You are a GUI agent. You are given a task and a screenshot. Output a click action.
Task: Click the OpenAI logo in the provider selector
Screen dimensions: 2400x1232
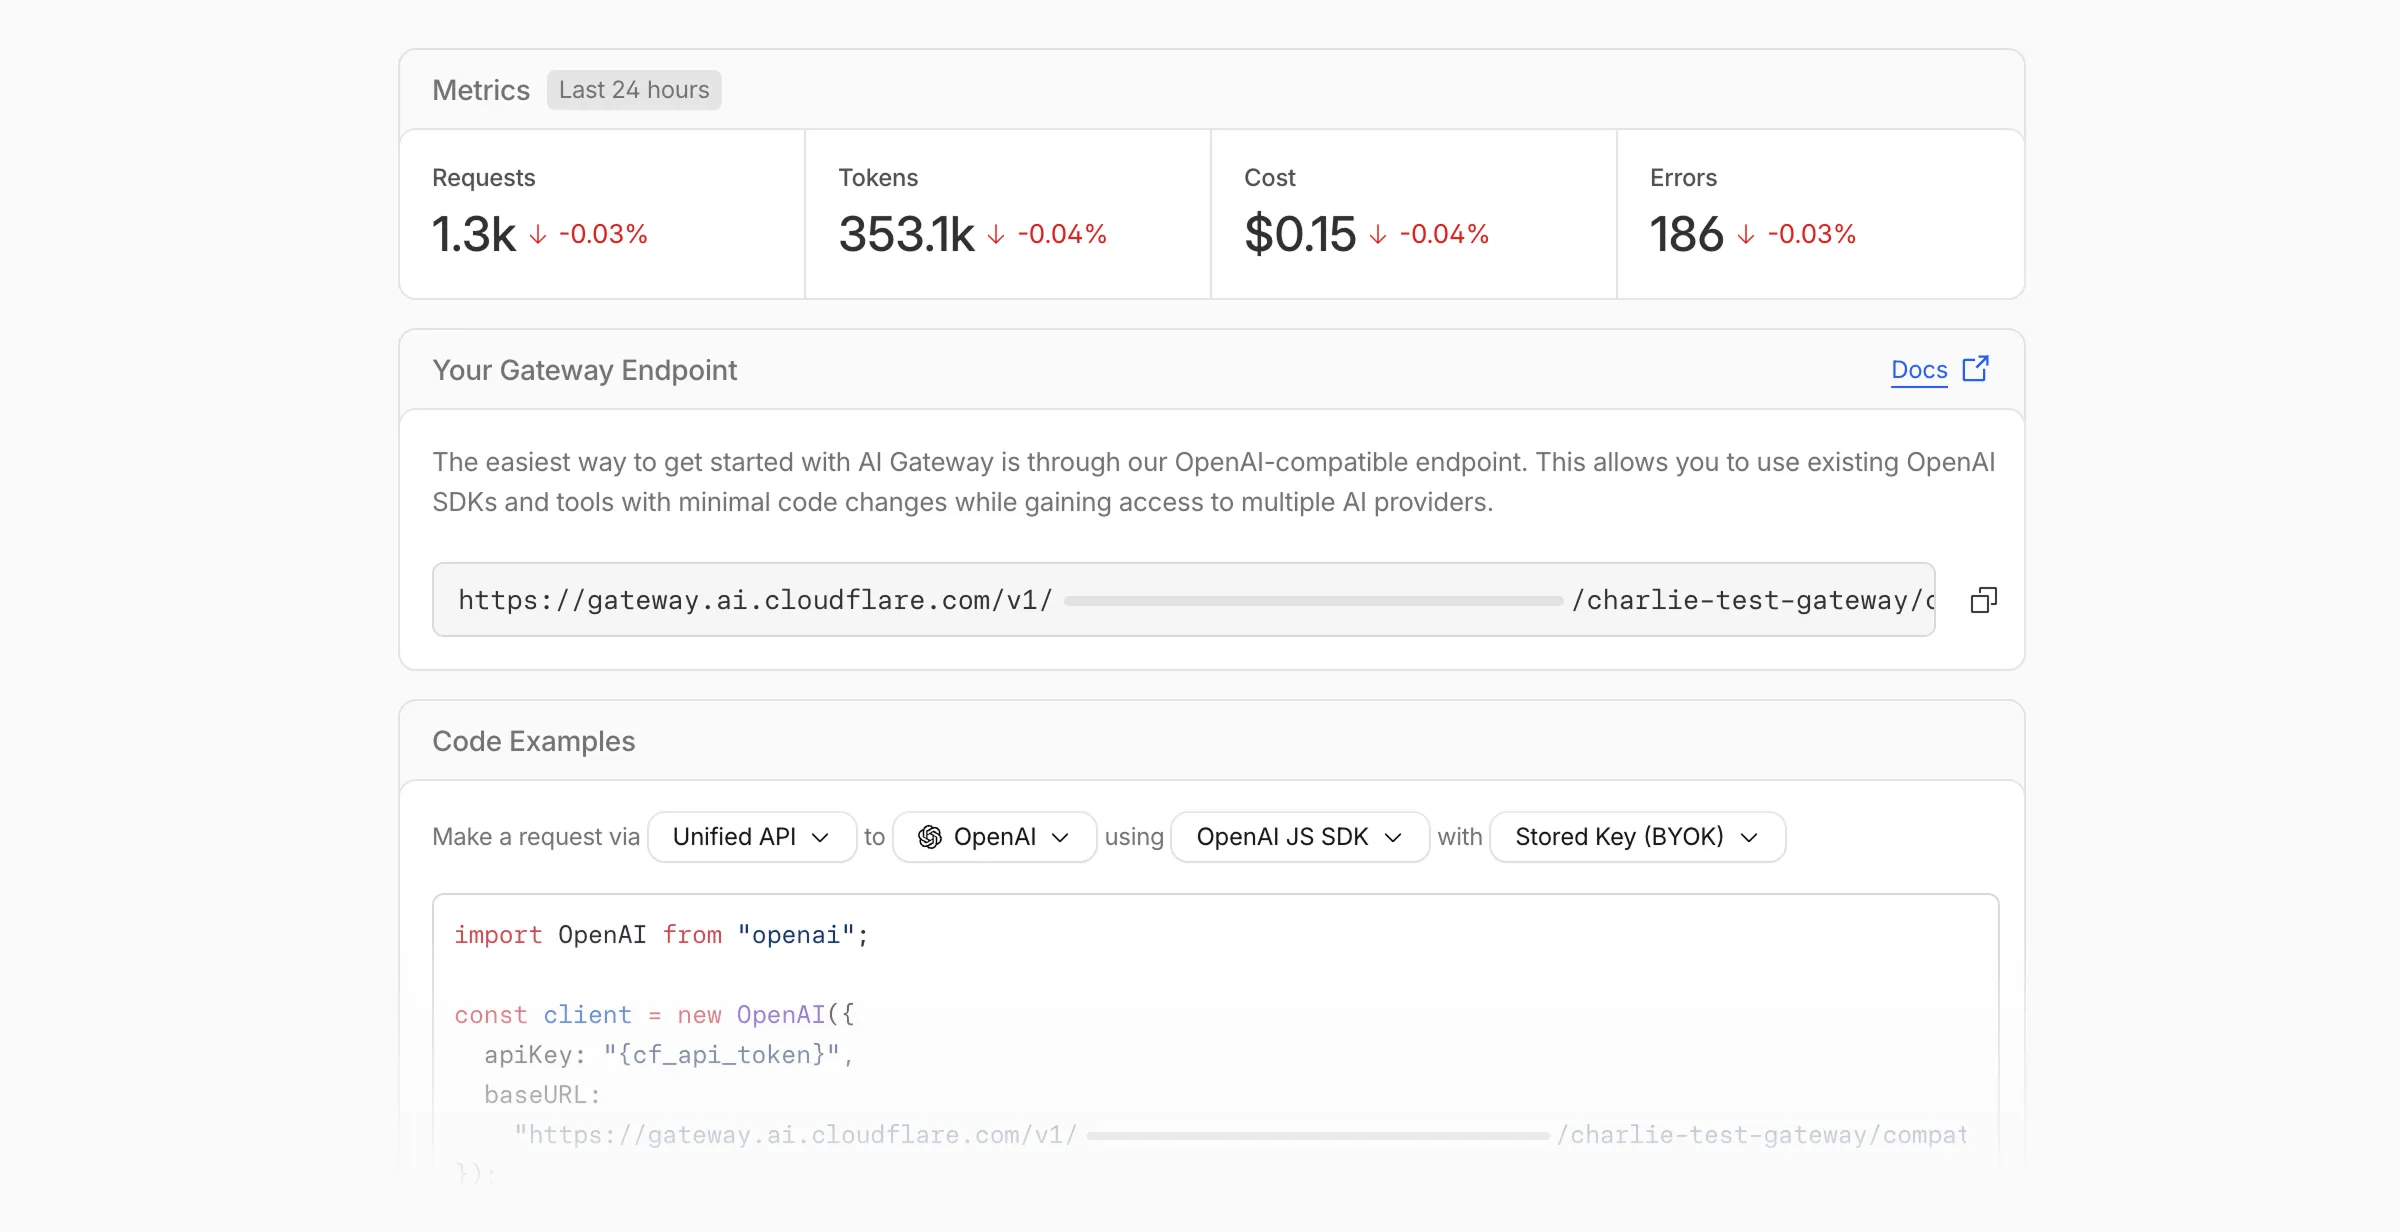coord(928,837)
